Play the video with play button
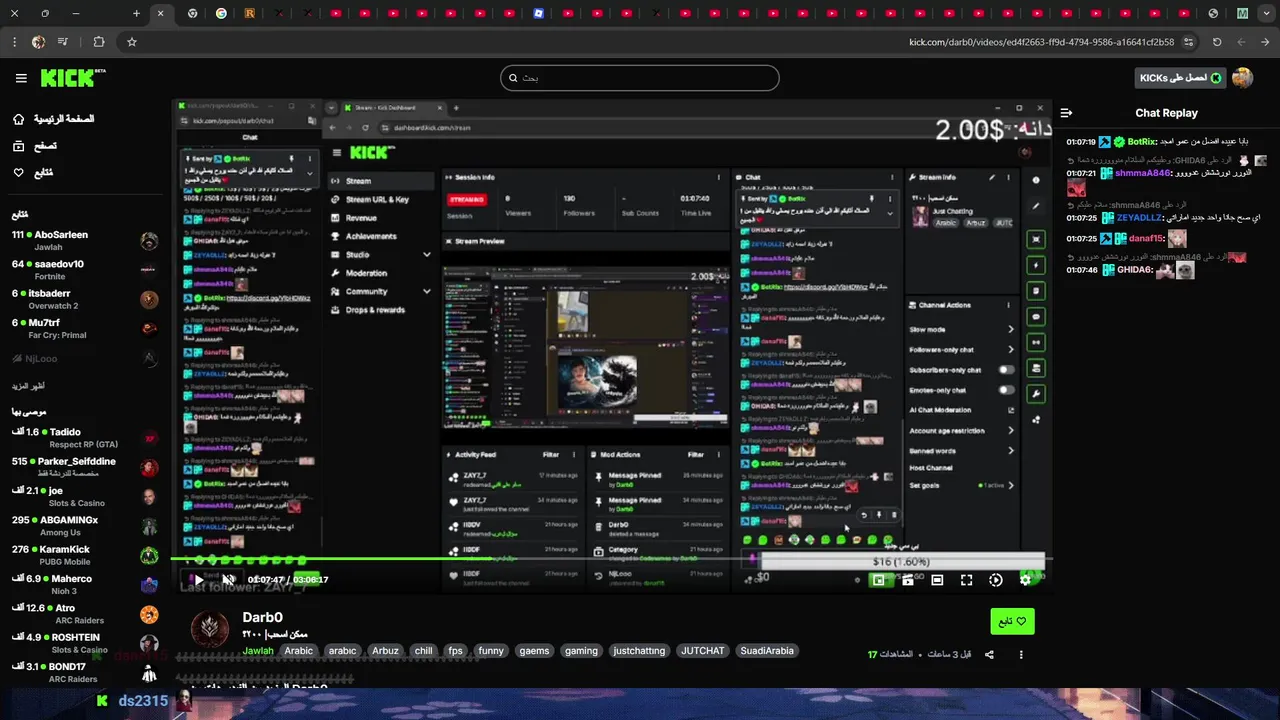Viewport: 1280px width, 720px height. pos(198,580)
